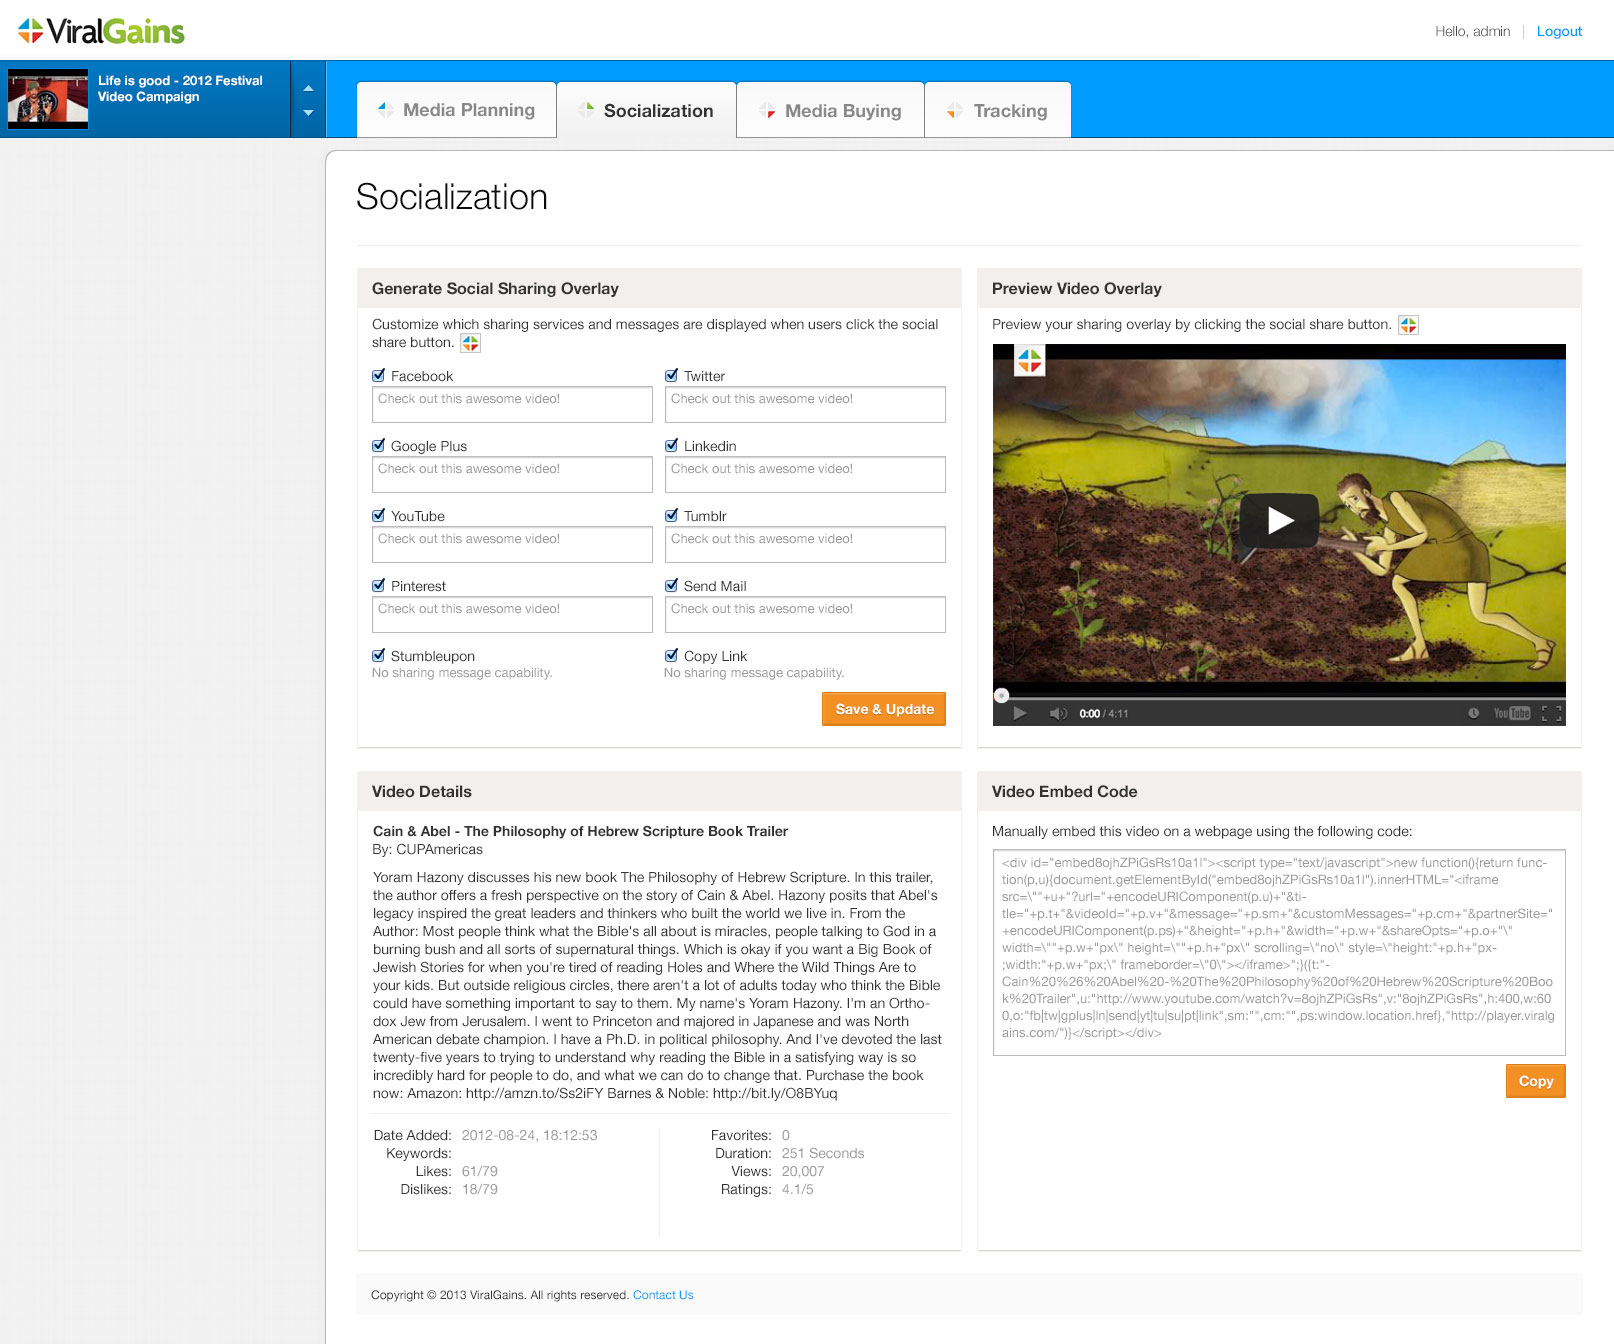The height and width of the screenshot is (1344, 1614).
Task: Click the By: CUPAmericas author text
Action: [428, 849]
